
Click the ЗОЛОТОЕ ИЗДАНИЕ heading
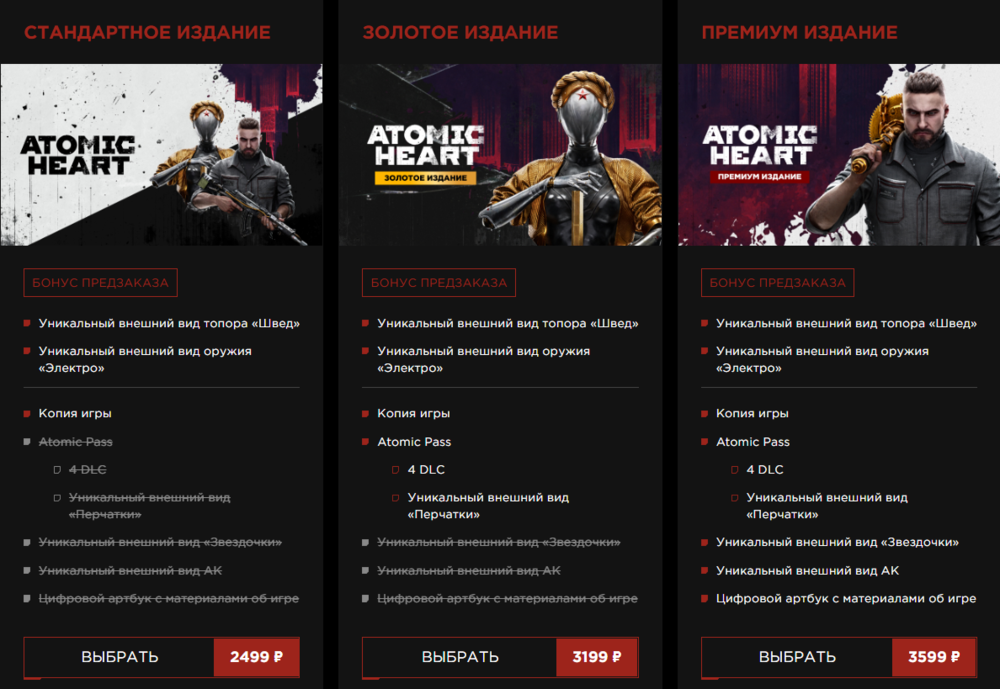[460, 33]
